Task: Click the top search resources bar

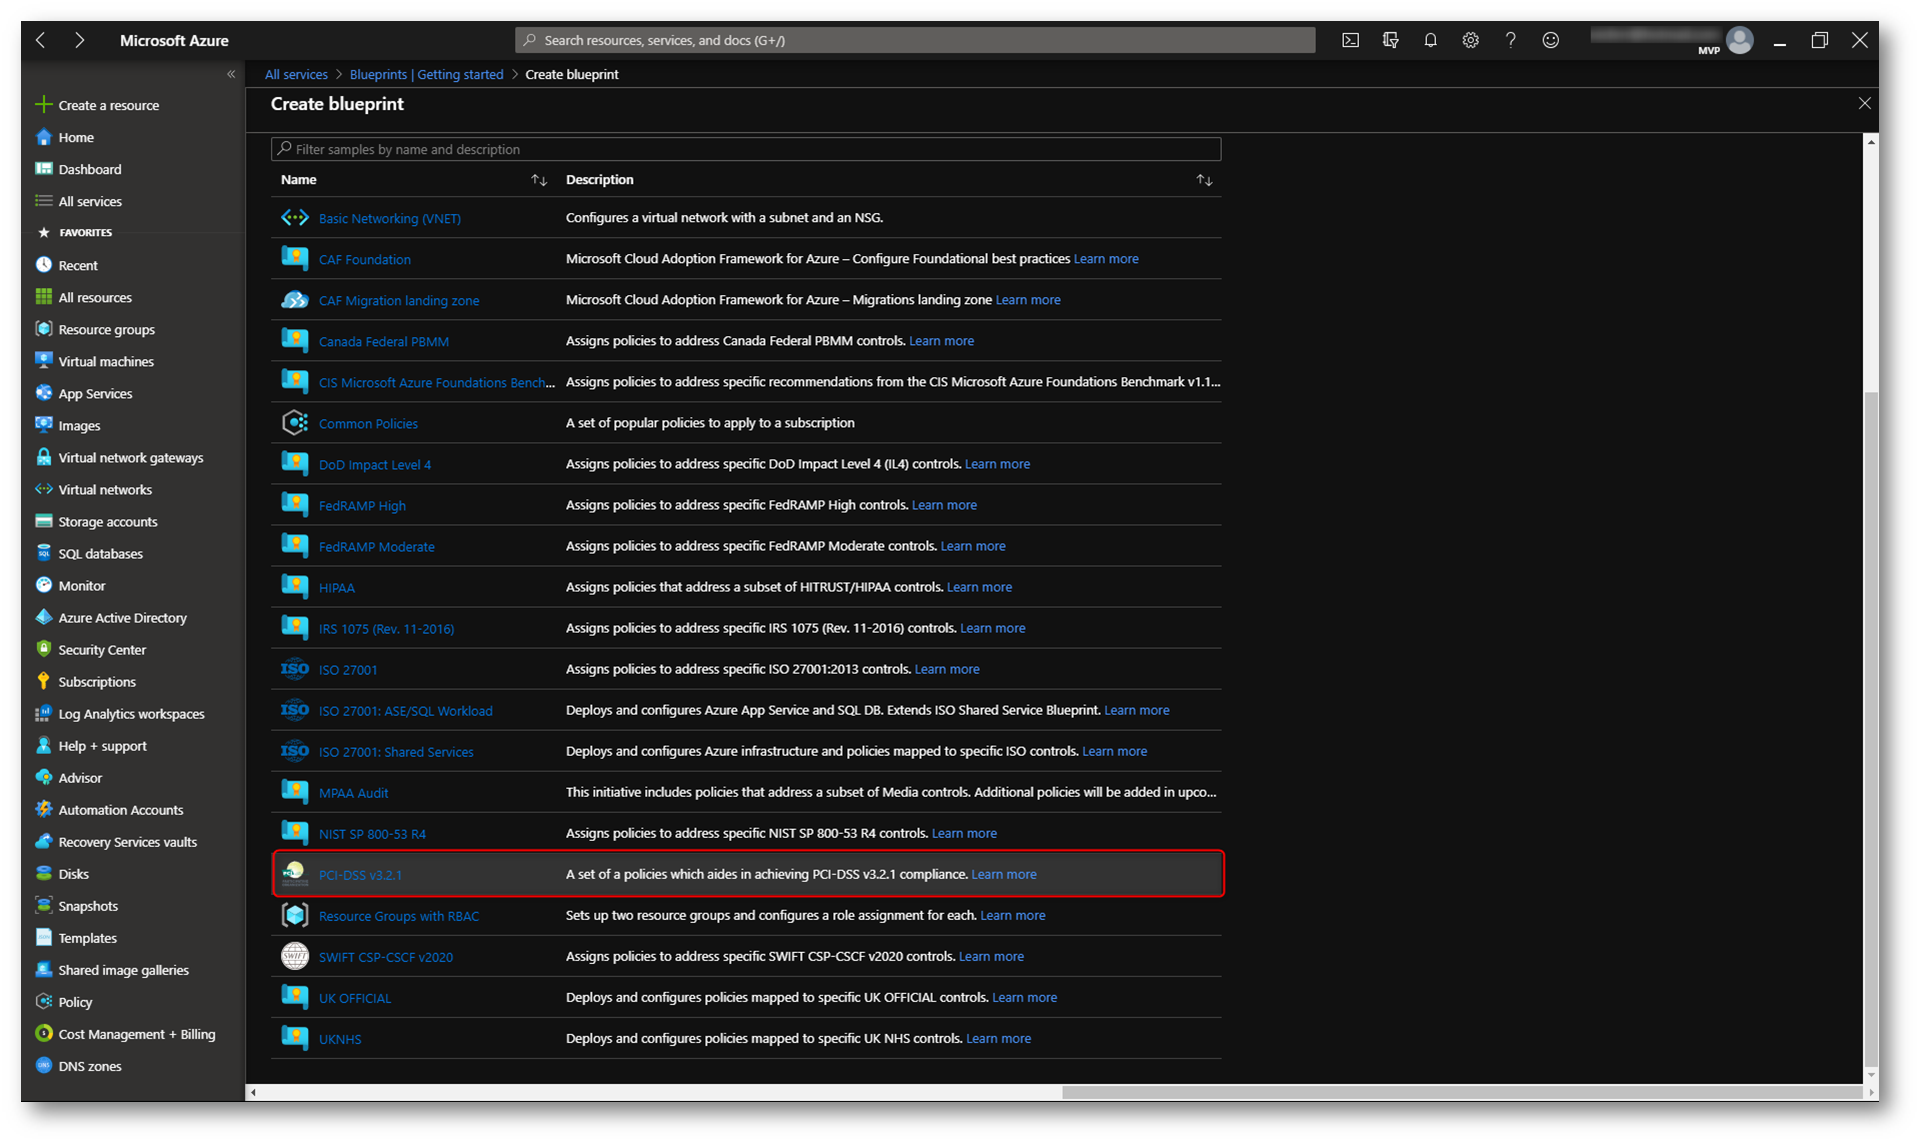Action: (x=915, y=40)
